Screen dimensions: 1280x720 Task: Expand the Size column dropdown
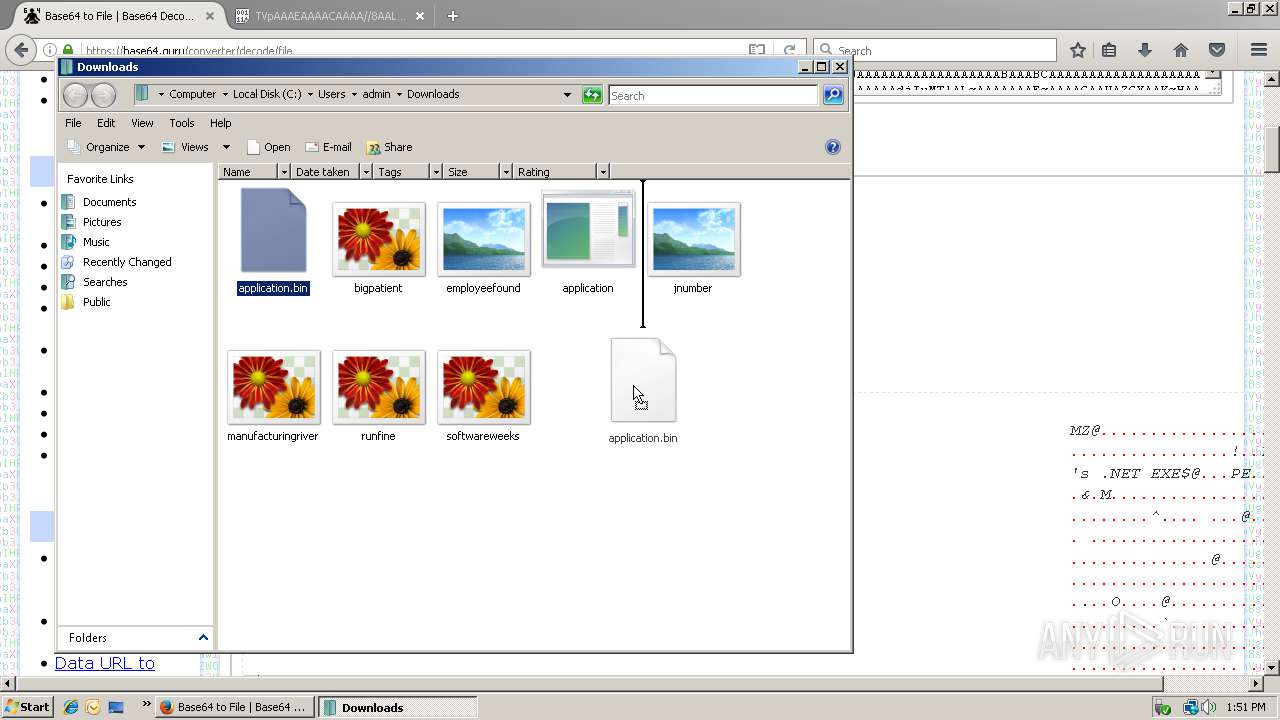[x=506, y=172]
